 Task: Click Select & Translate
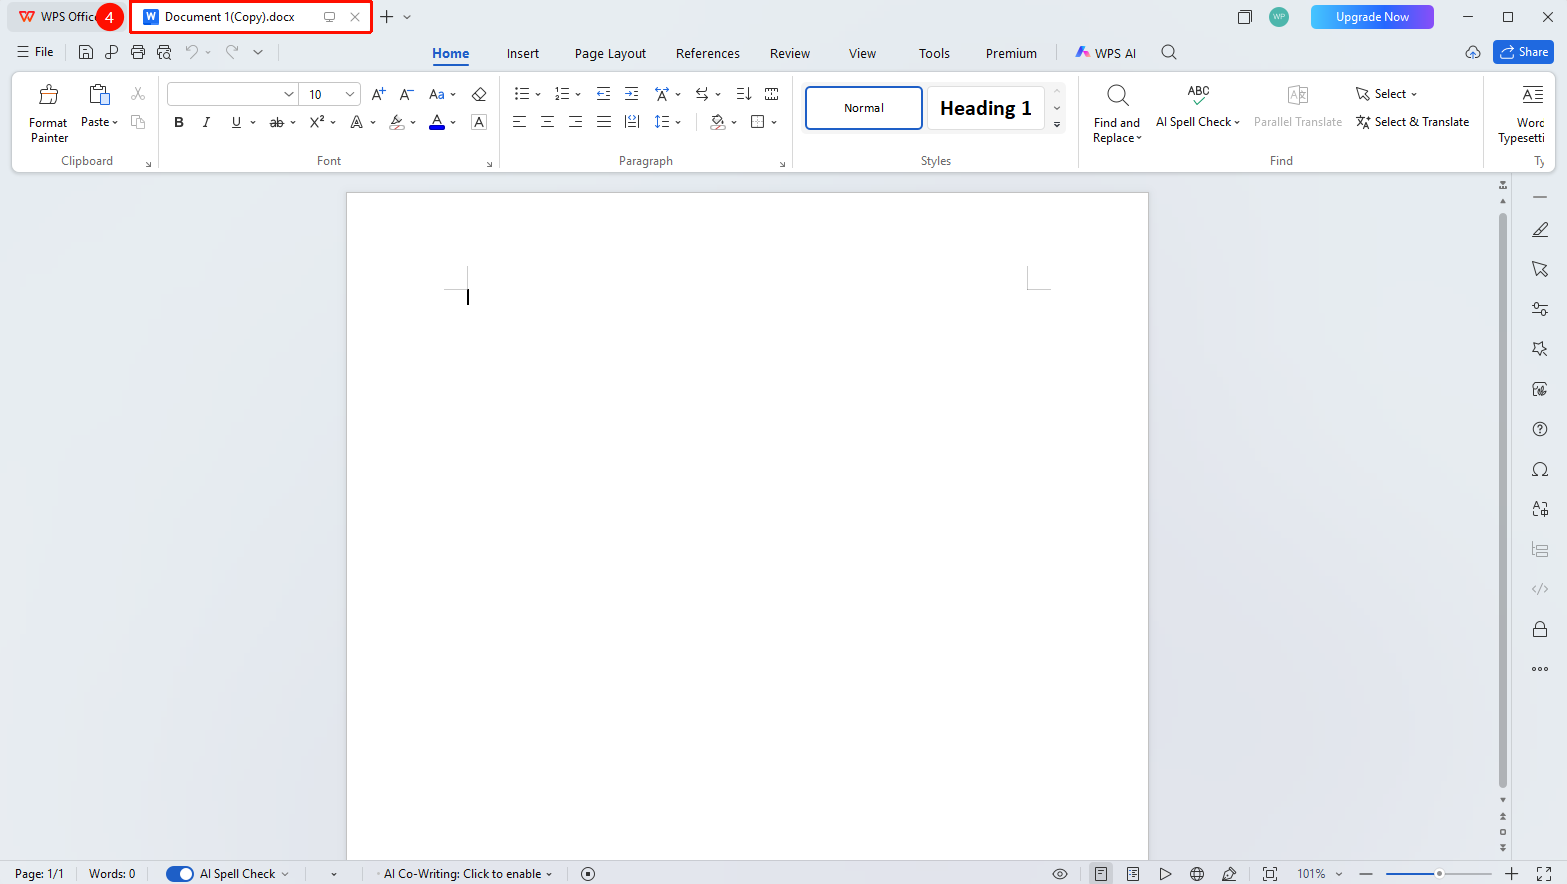pyautogui.click(x=1412, y=122)
